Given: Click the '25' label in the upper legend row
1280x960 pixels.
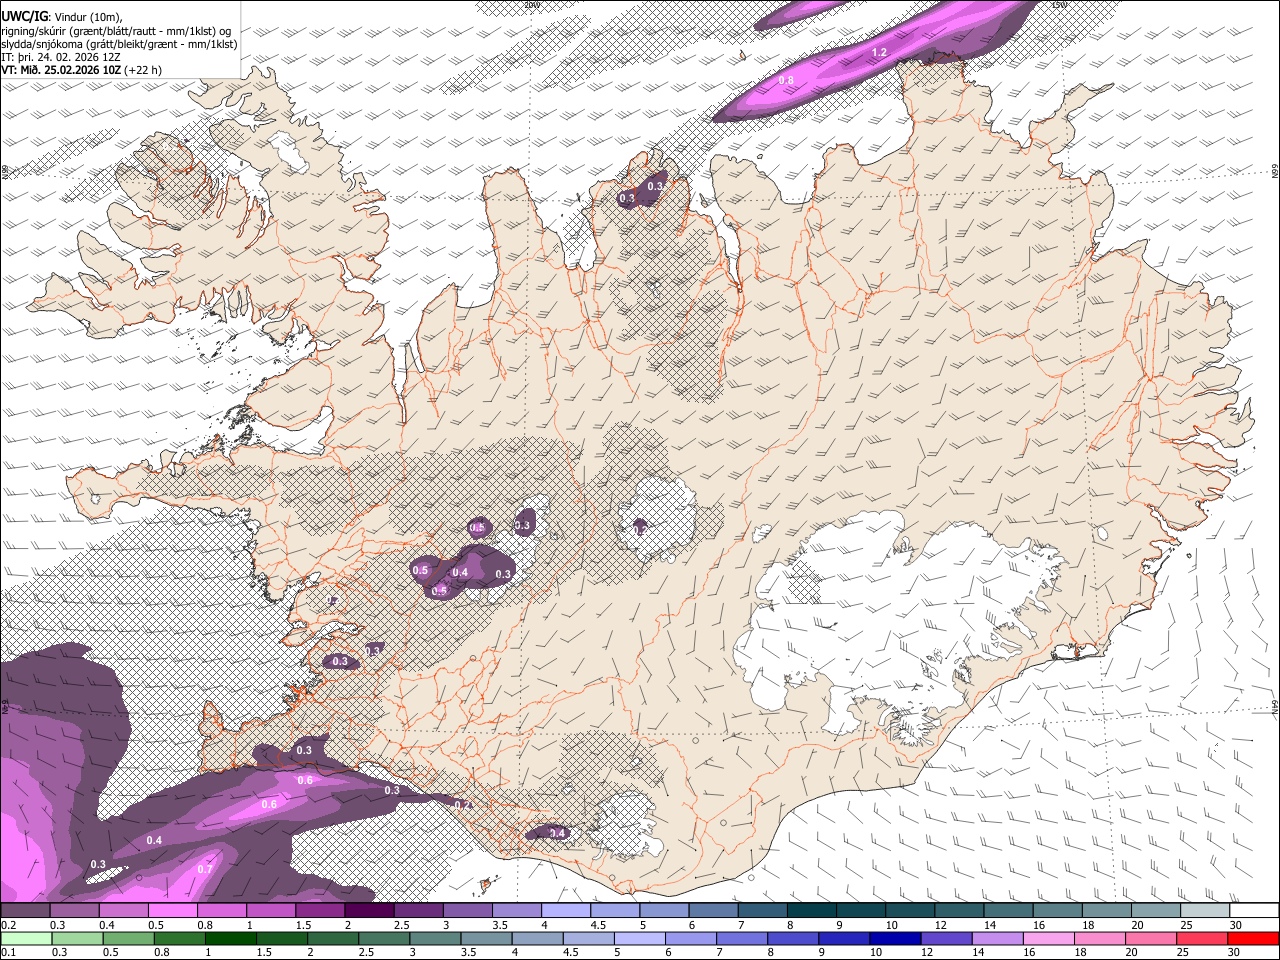Looking at the screenshot, I should 1185,925.
